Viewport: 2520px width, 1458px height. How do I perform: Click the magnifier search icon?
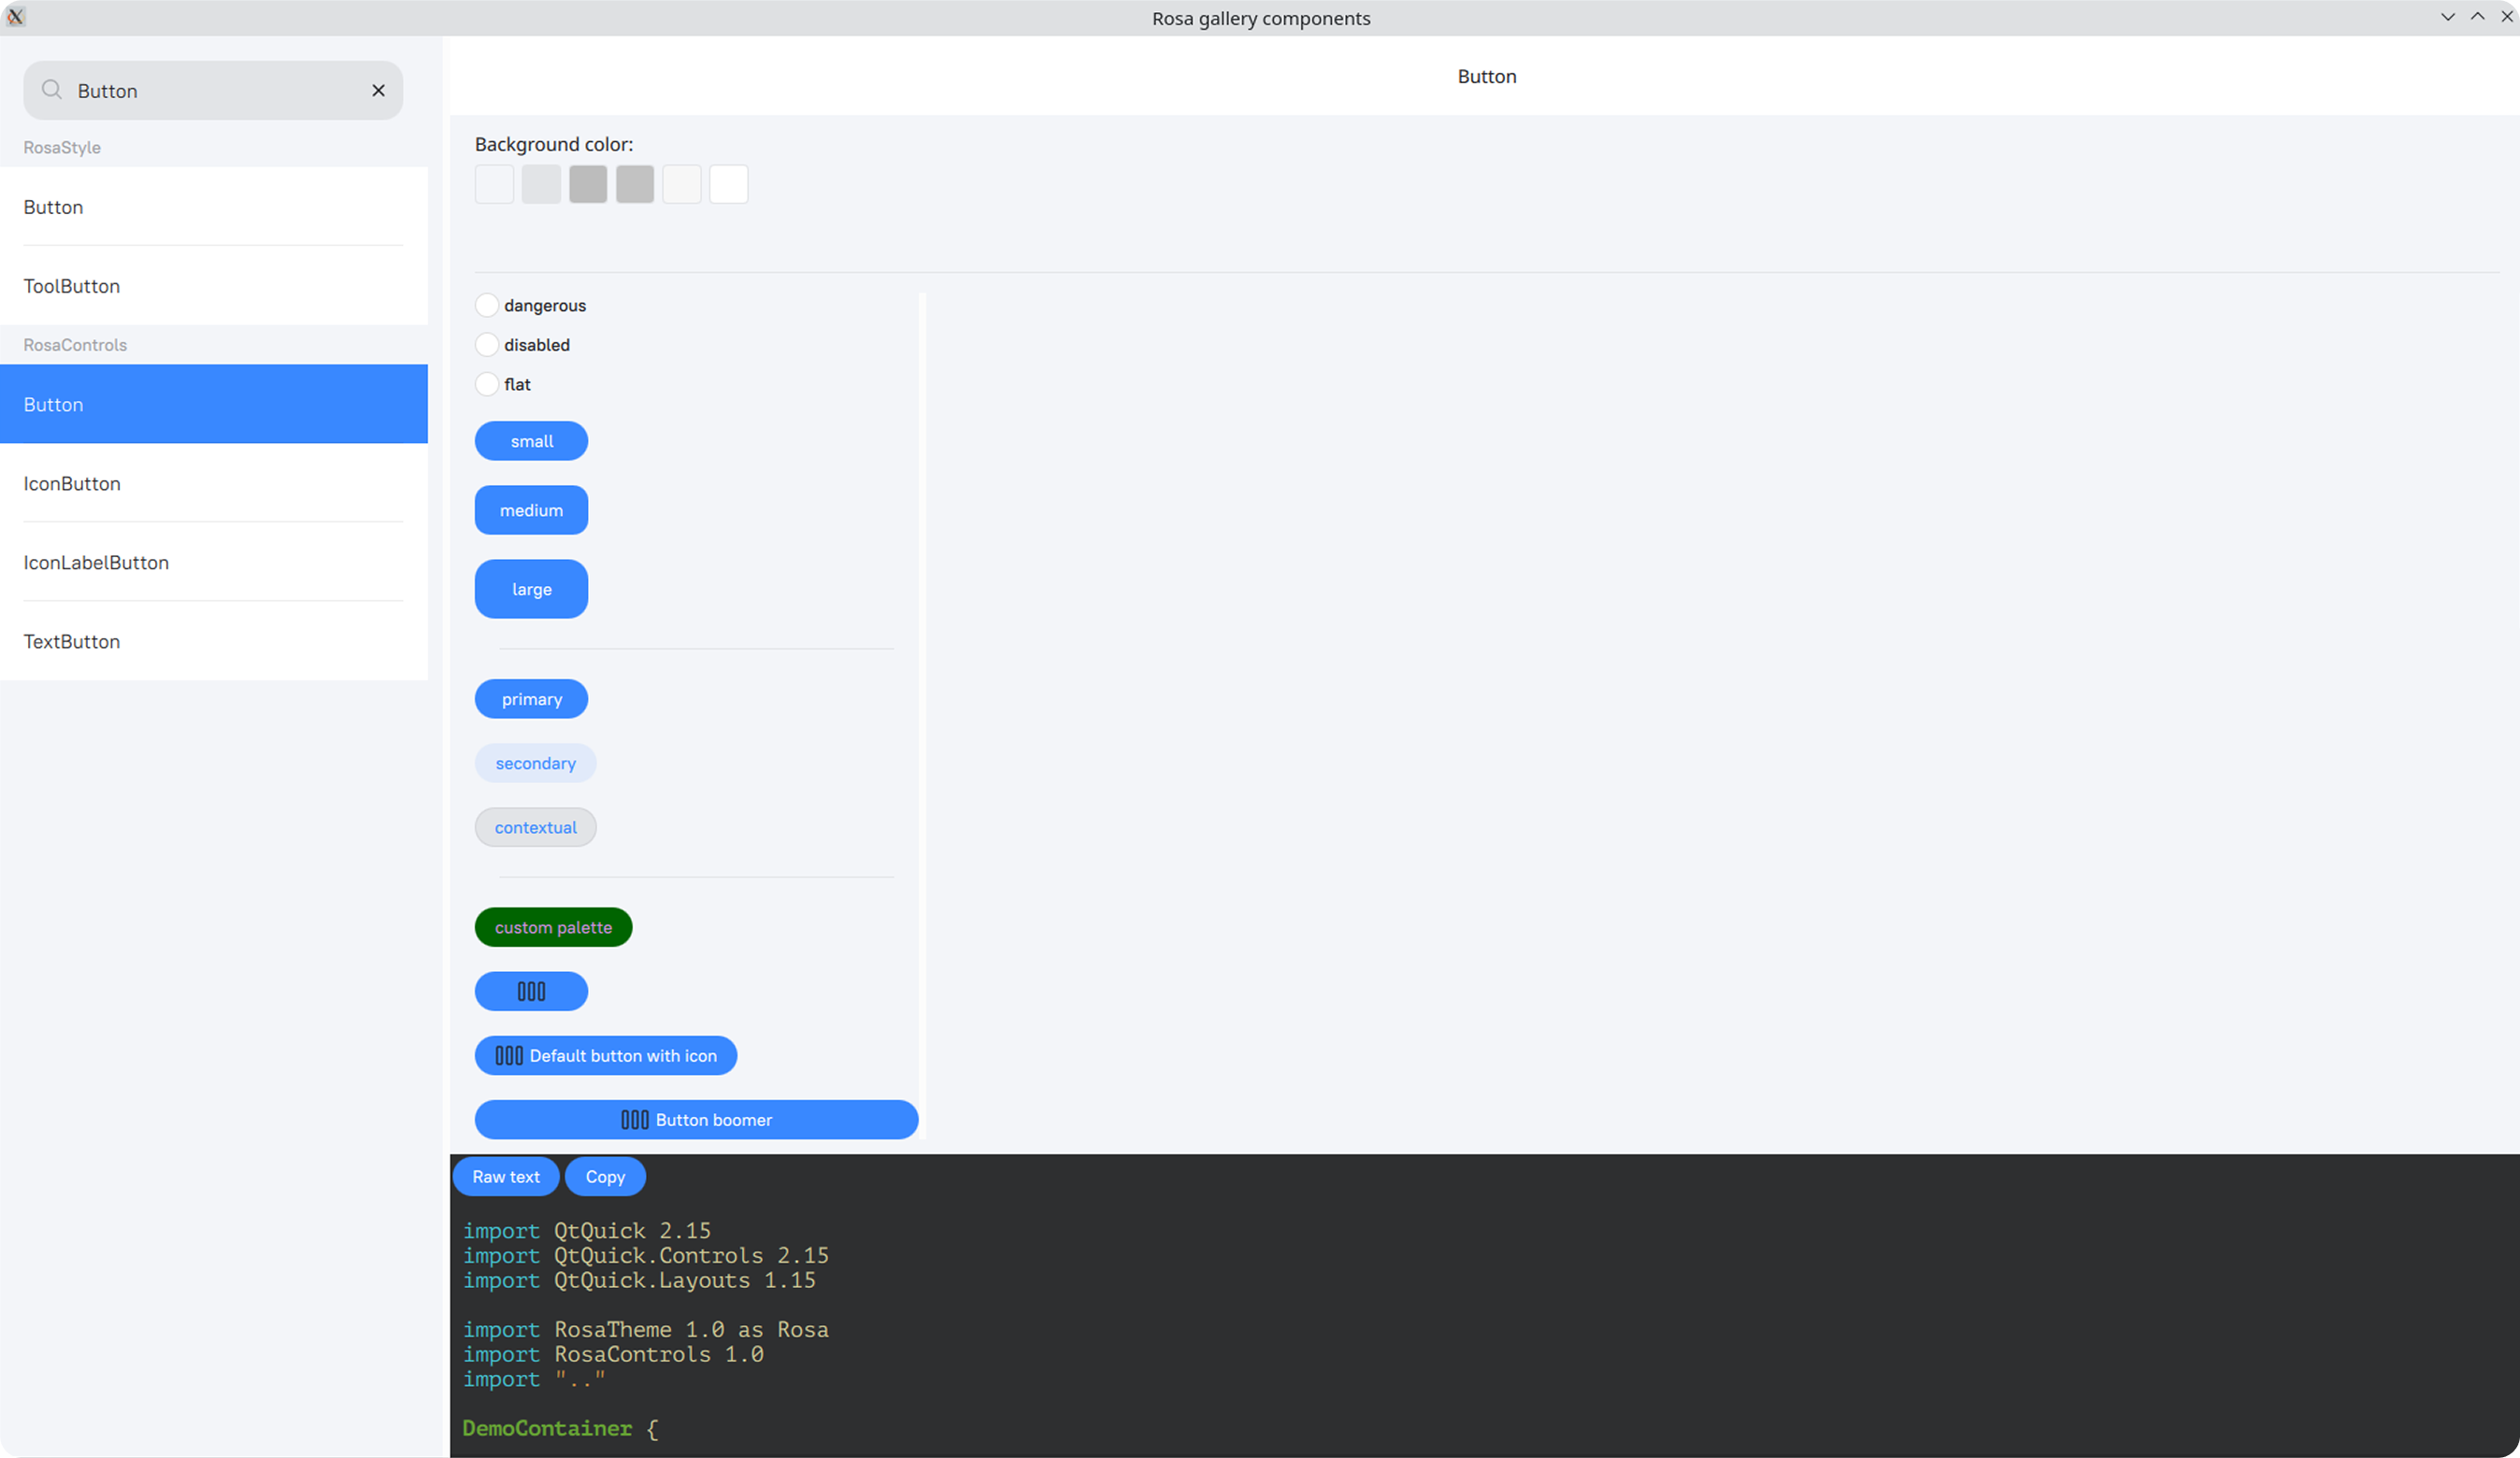click(51, 90)
